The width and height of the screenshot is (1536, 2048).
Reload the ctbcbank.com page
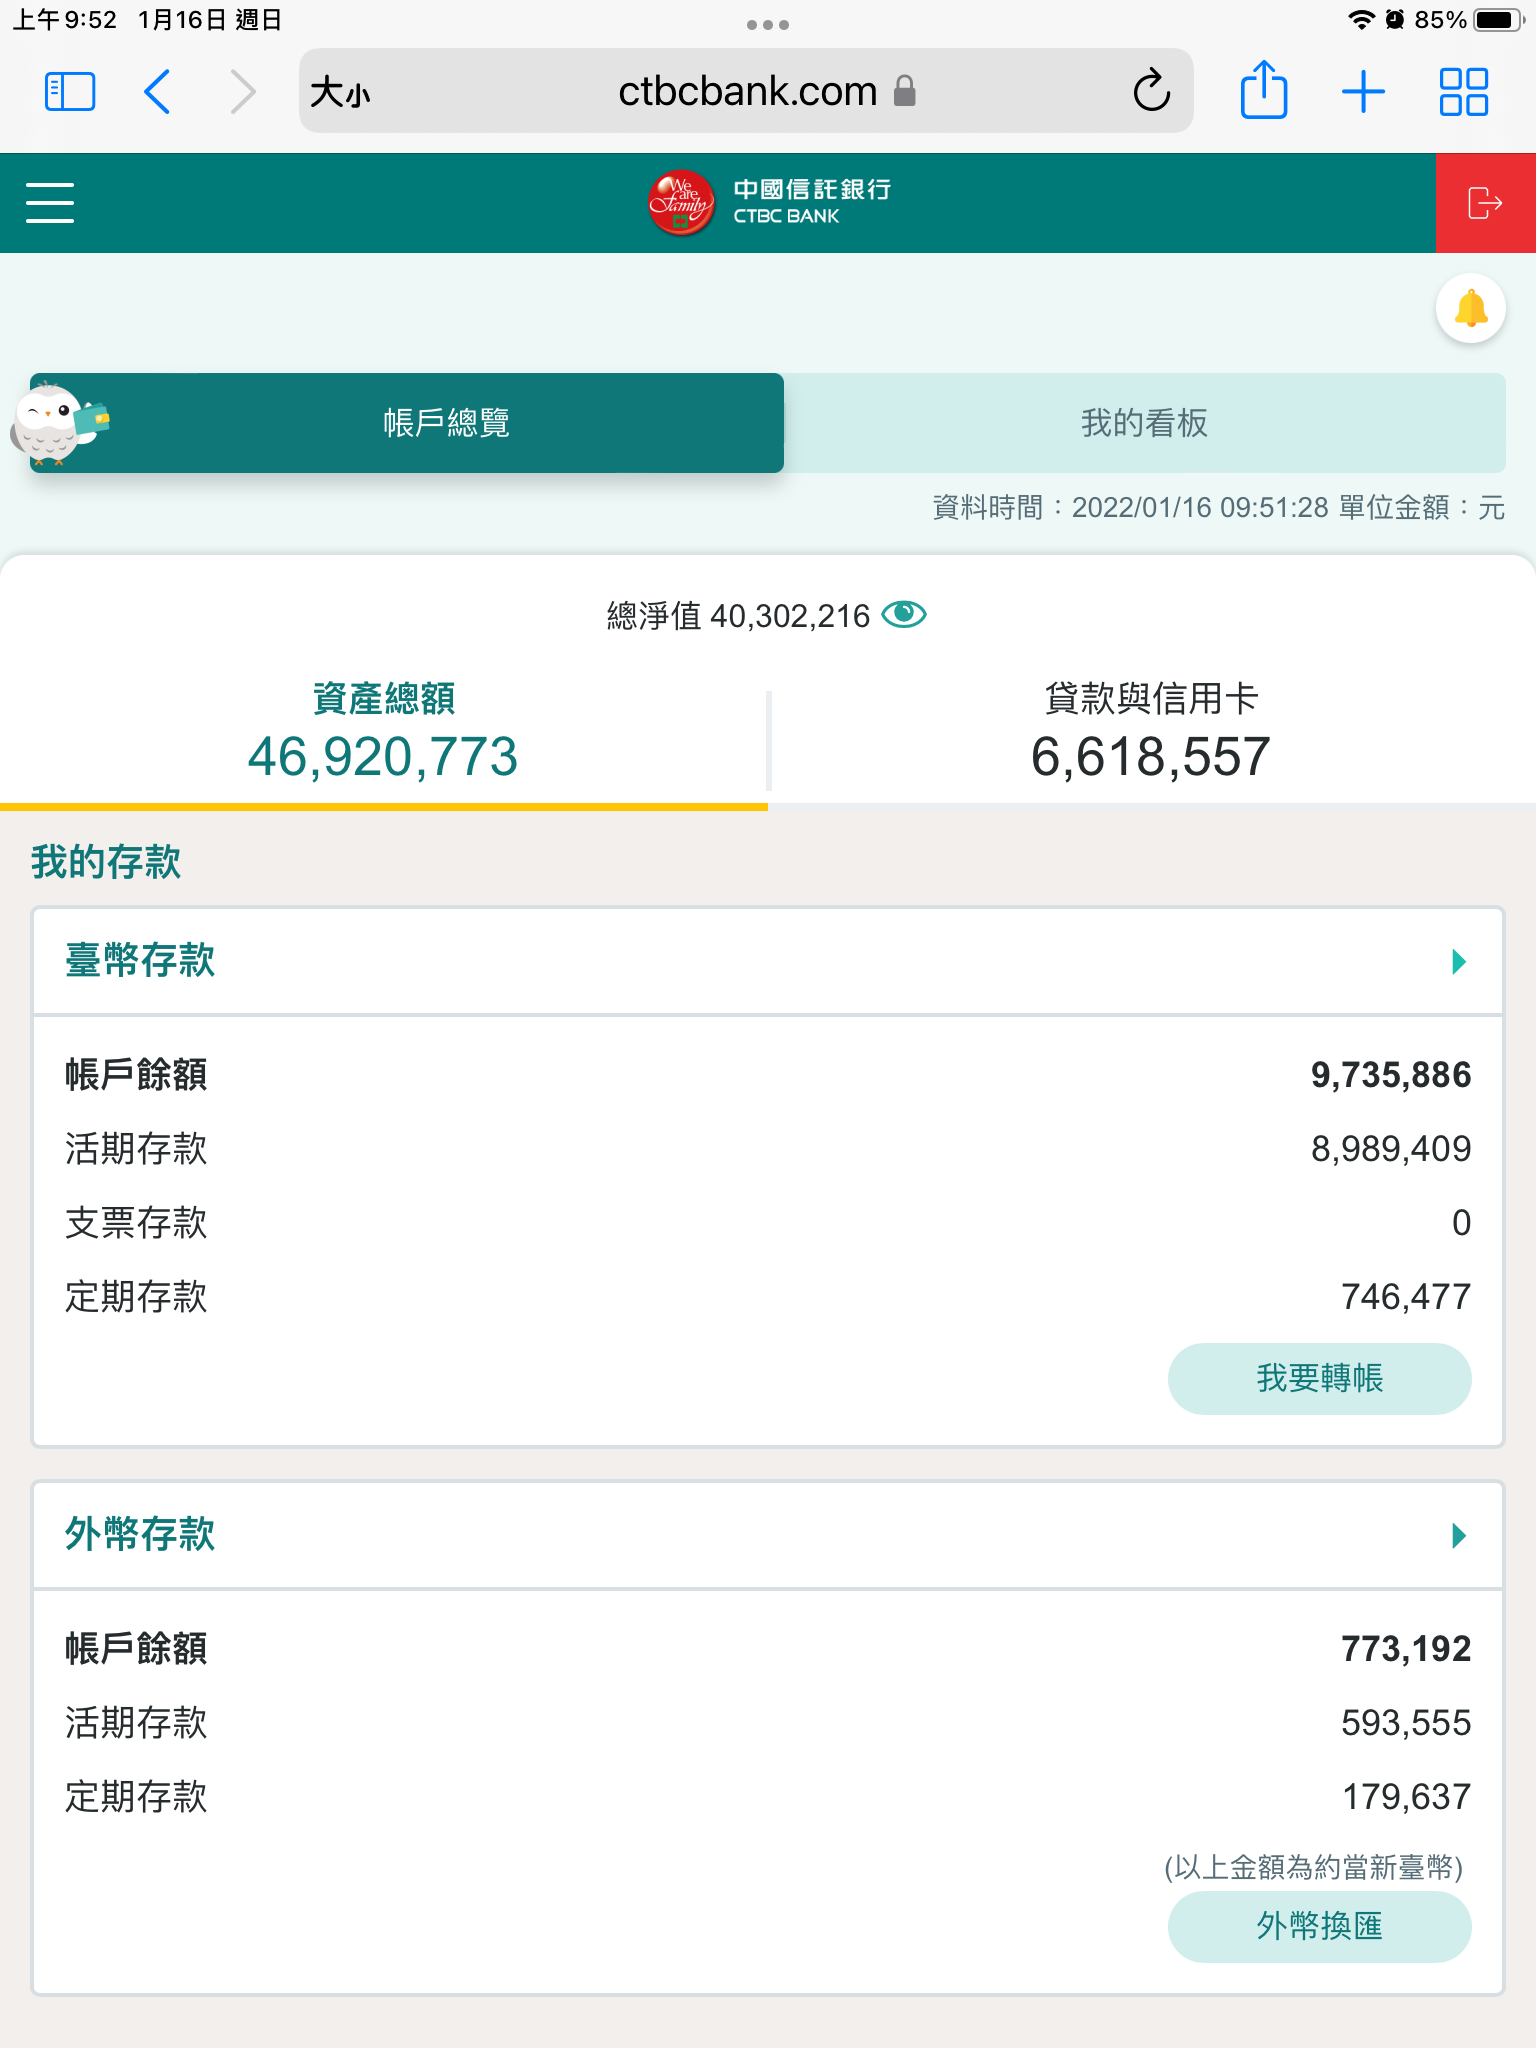[x=1151, y=92]
